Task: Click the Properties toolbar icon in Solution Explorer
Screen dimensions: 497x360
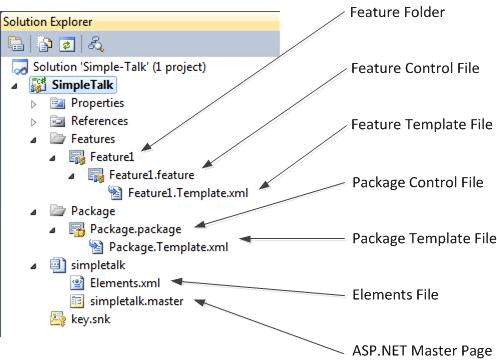Action: 16,44
